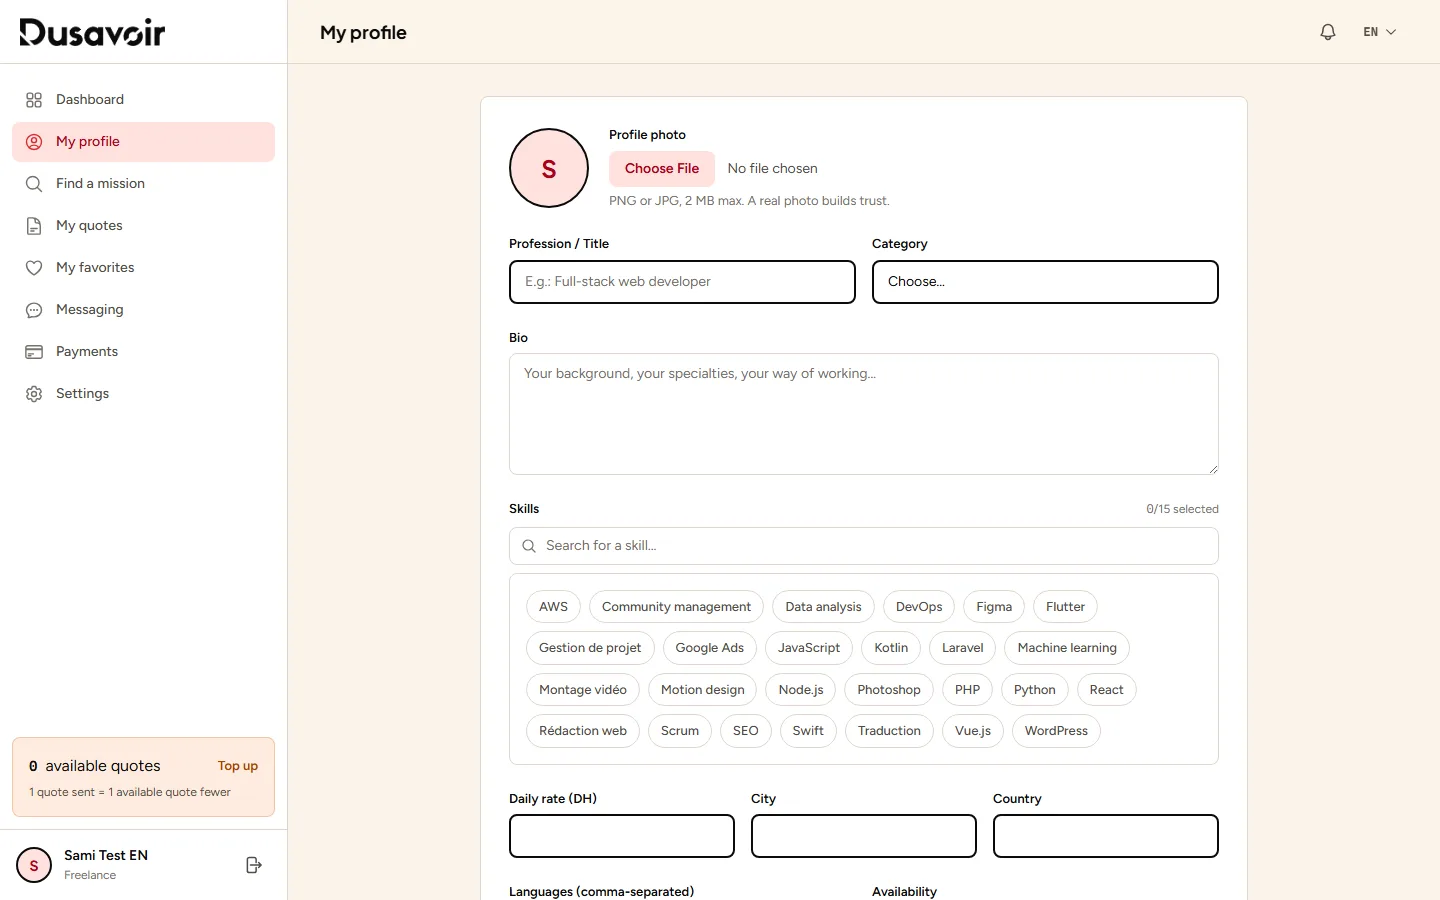Screen dimensions: 1440x900
Task: Toggle the Community management skill chip
Action: pos(676,607)
